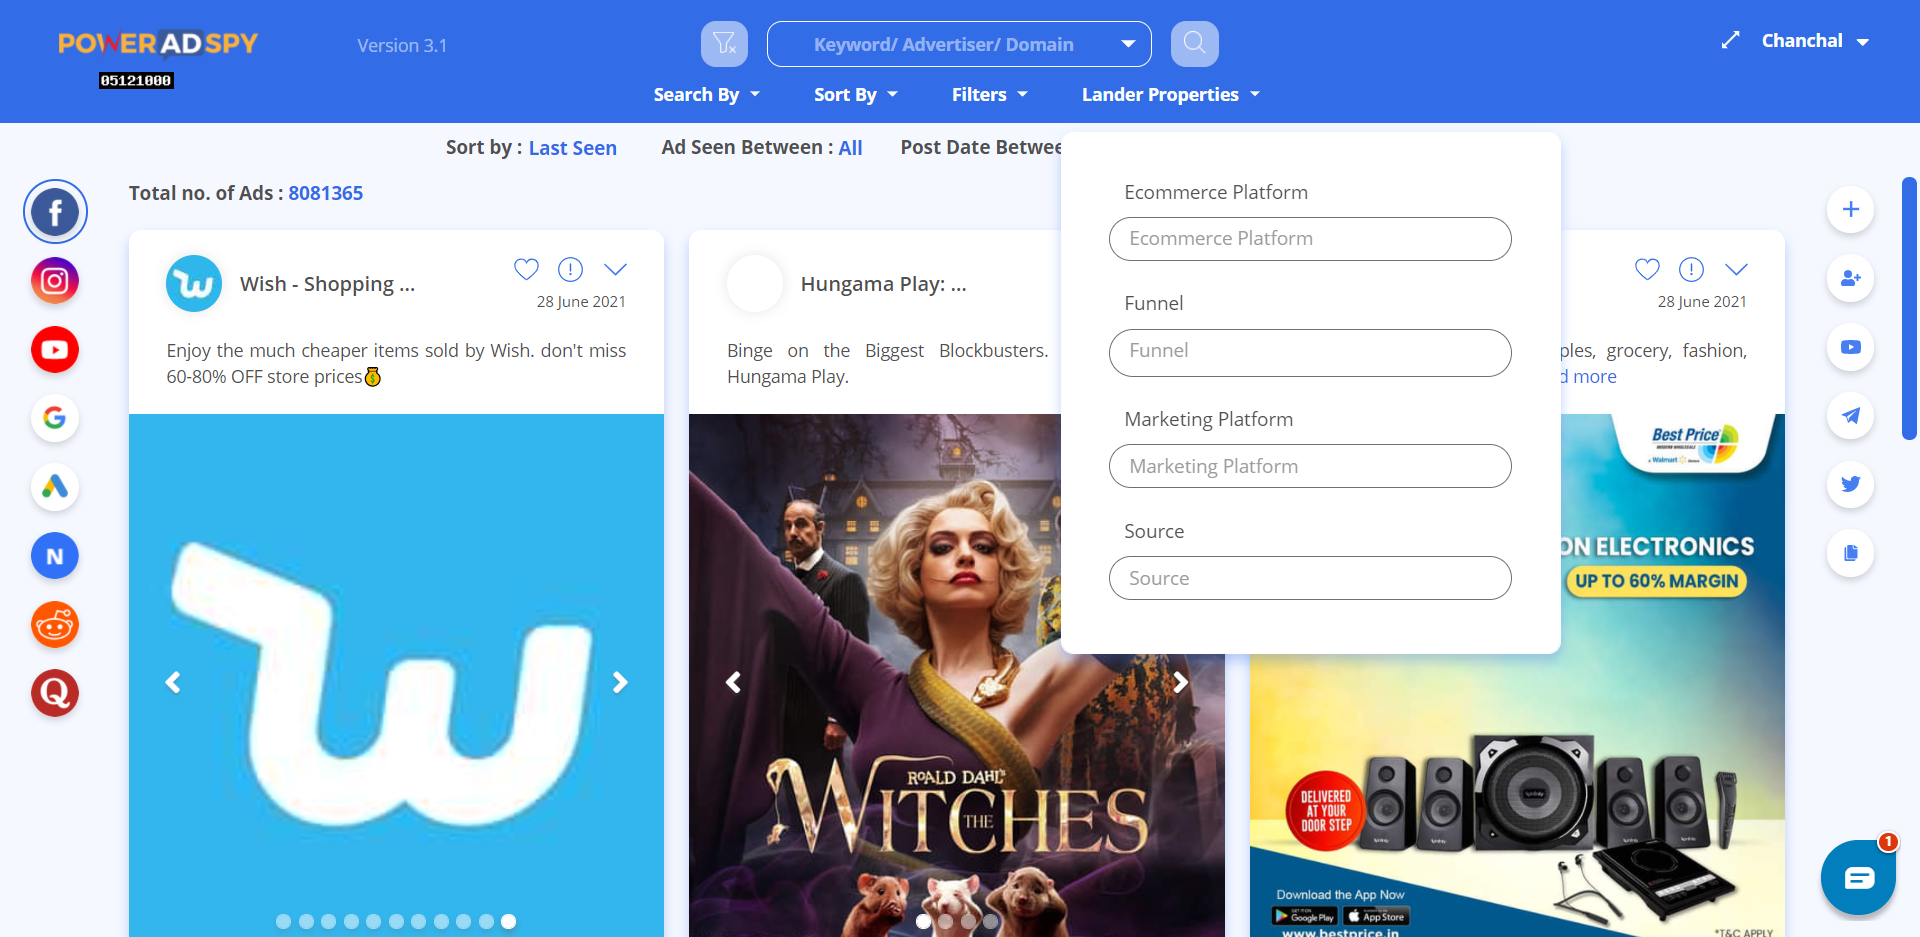This screenshot has height=937, width=1920.
Task: Click the Ecommerce Platform input field
Action: (1310, 239)
